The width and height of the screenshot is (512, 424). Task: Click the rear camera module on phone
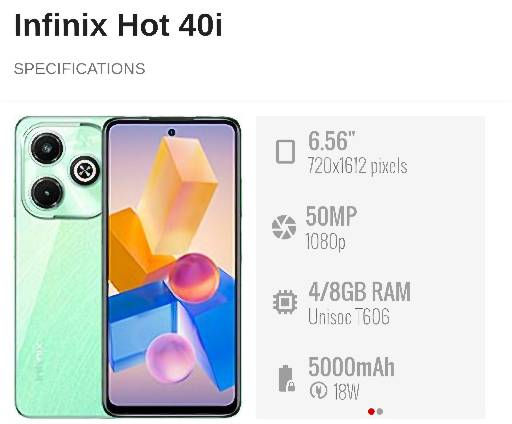point(62,171)
